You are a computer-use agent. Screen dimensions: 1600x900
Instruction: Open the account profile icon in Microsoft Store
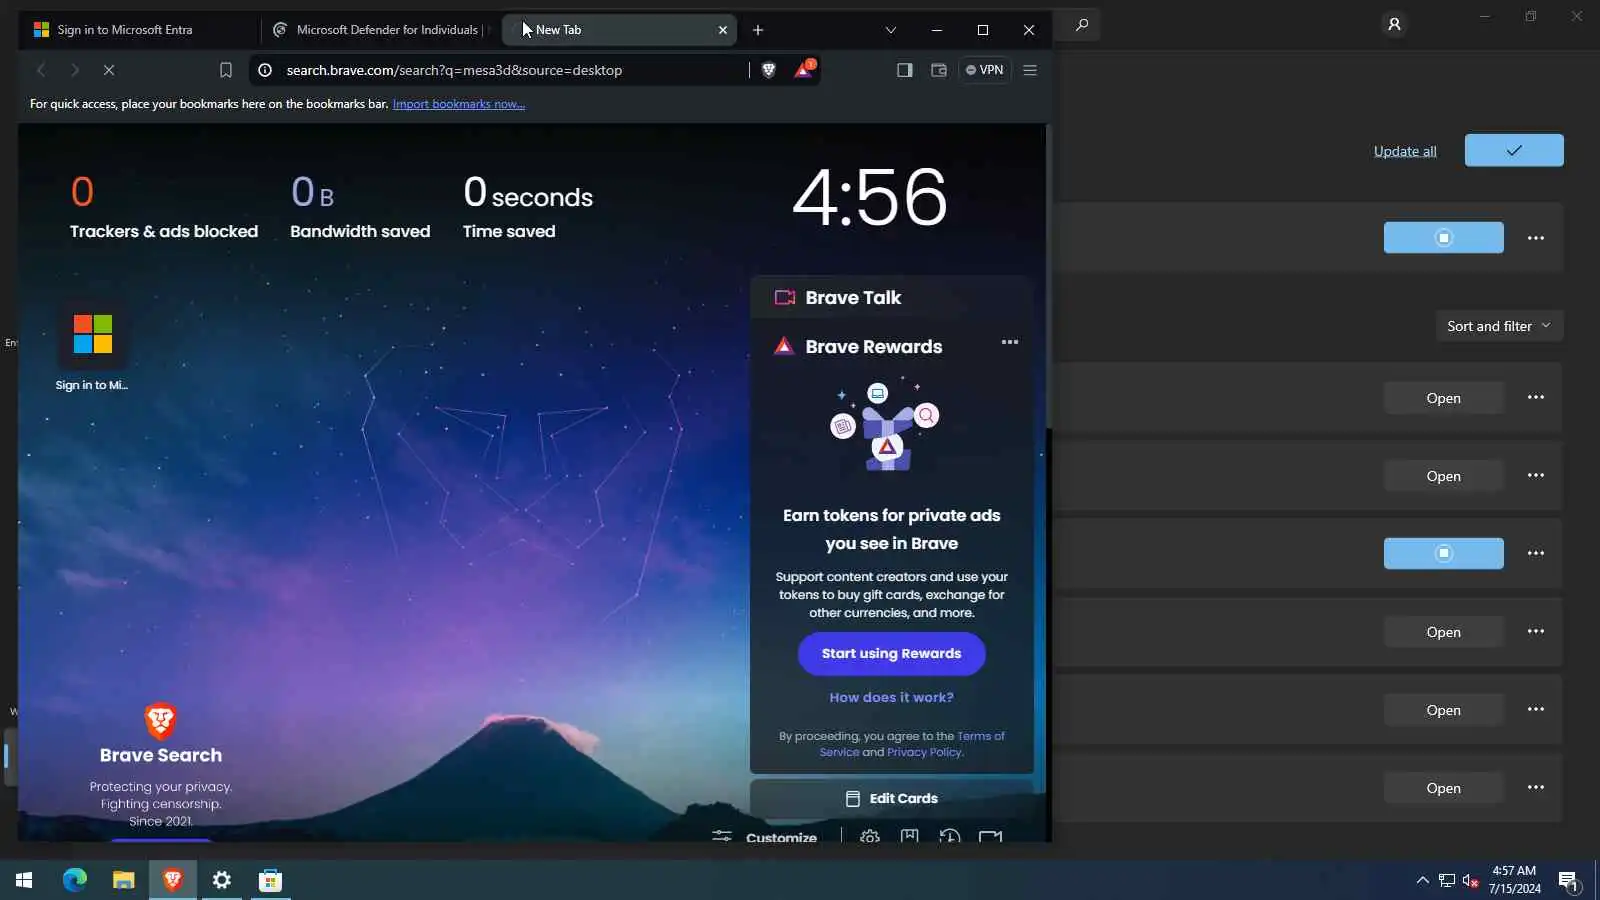tap(1394, 24)
